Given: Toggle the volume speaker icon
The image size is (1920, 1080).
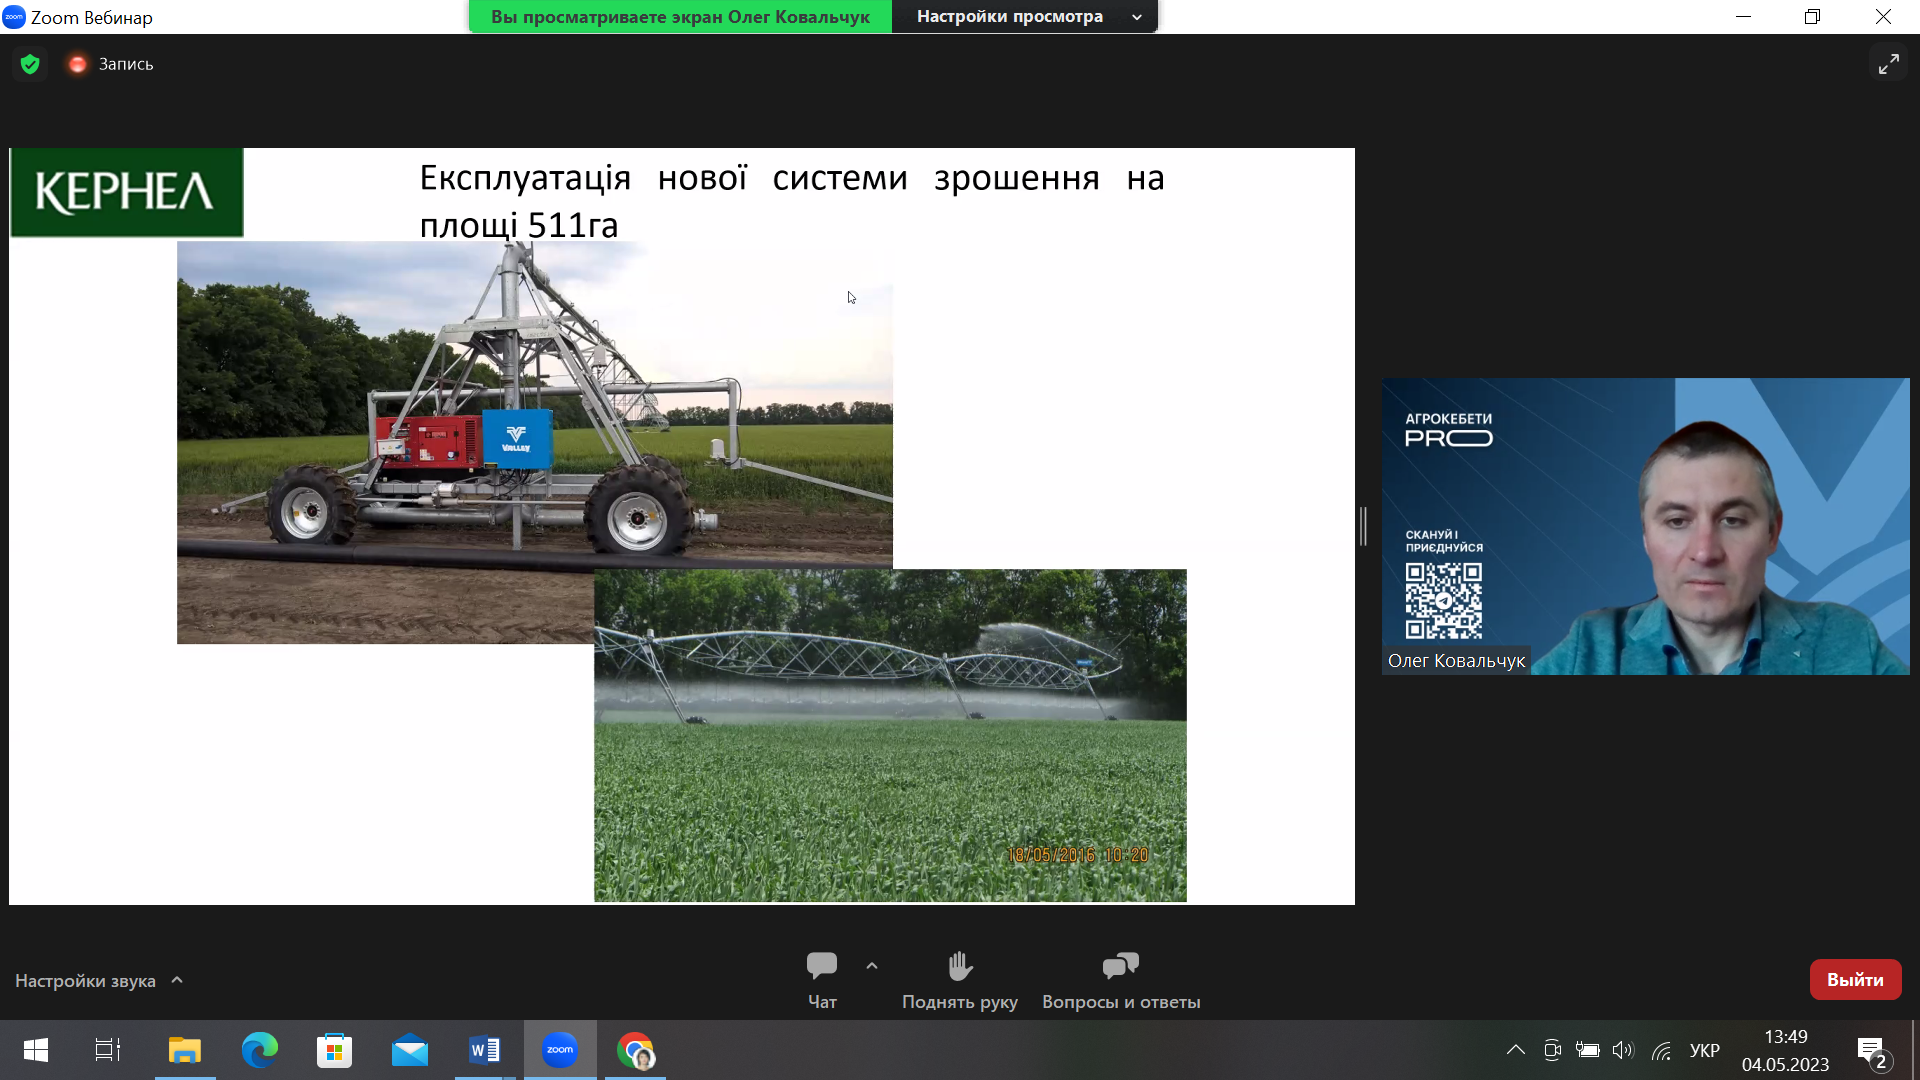Looking at the screenshot, I should pos(1622,1050).
